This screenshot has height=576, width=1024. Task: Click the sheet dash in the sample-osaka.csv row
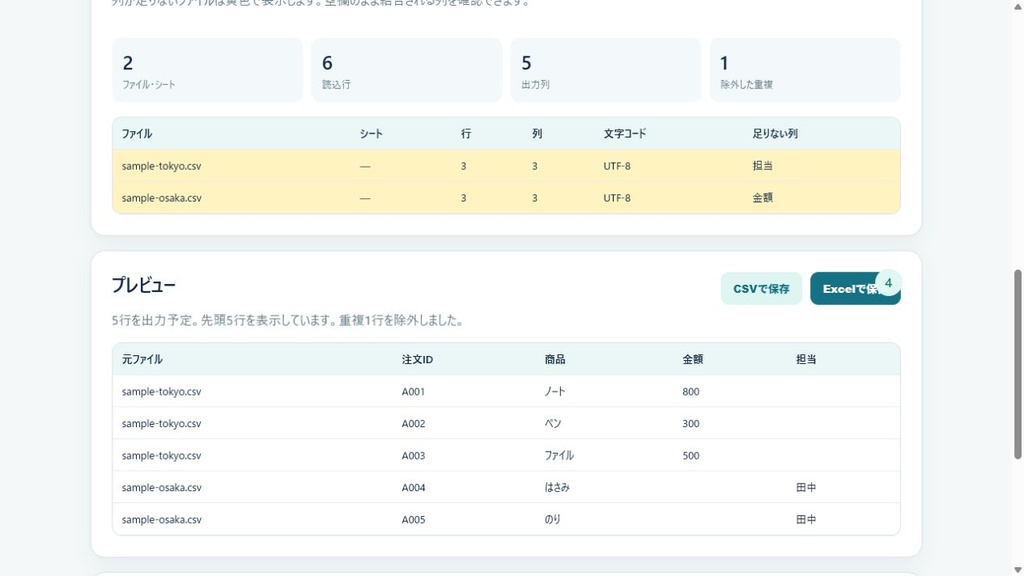tap(365, 199)
